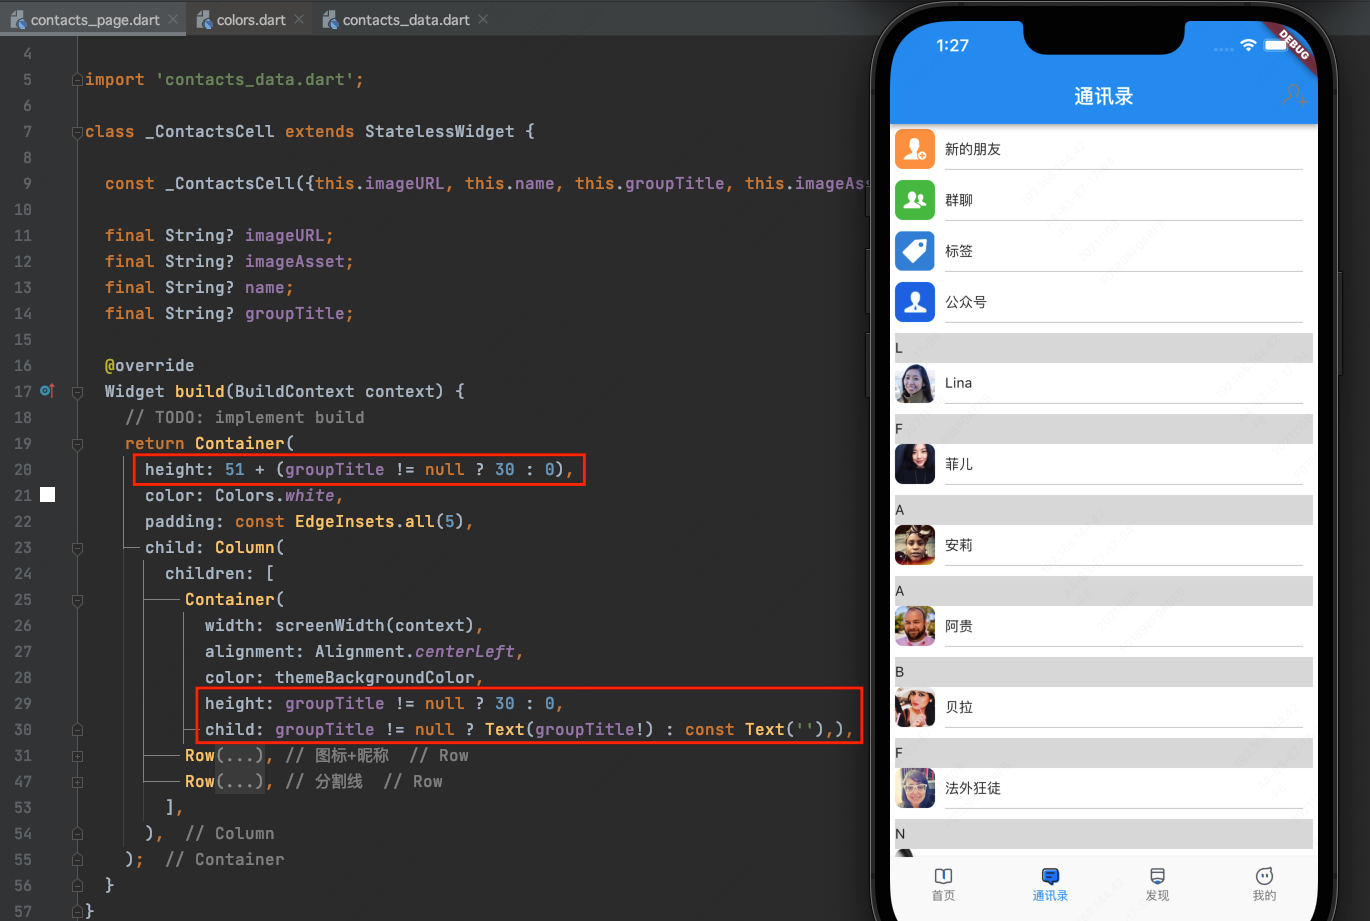Close the contacts_page.dart tab
This screenshot has height=921, width=1370.
pos(173,19)
